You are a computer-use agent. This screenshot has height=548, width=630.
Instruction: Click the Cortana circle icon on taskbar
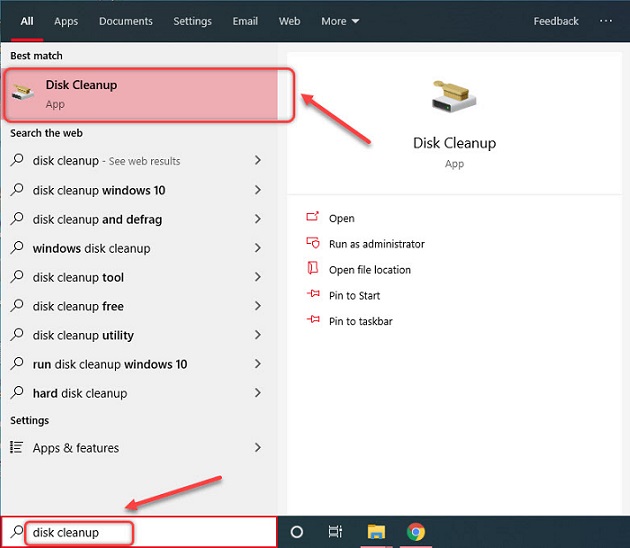coord(297,532)
